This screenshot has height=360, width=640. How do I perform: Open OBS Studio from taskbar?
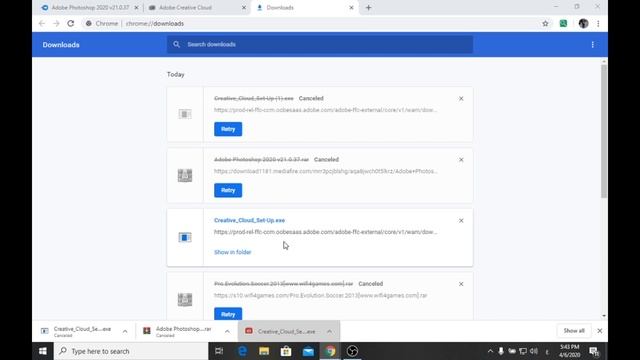[x=352, y=351]
